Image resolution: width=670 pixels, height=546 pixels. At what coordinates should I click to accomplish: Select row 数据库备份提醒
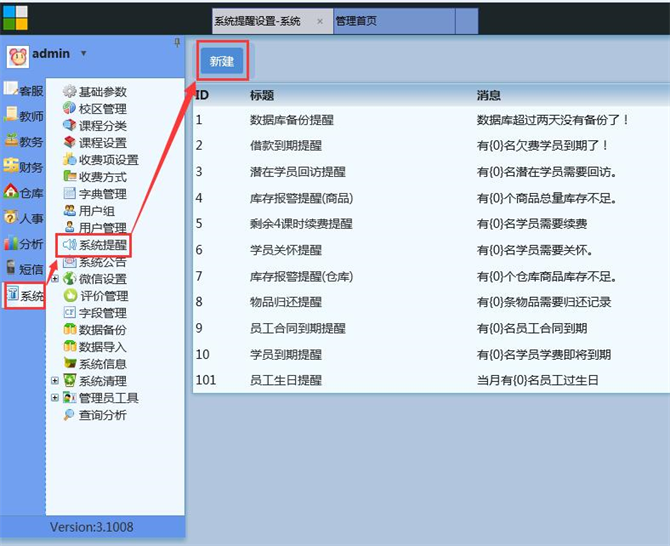(431, 120)
